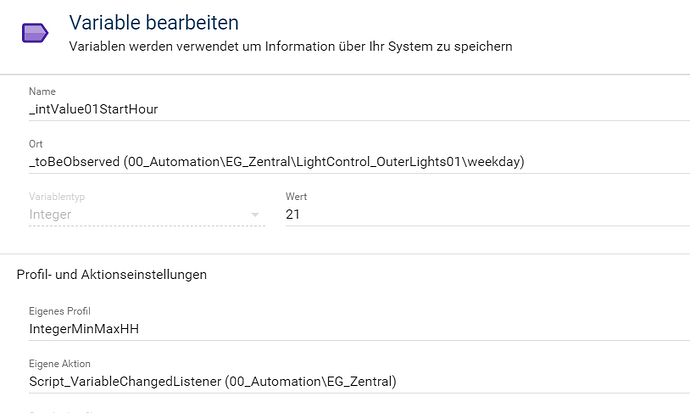Click the subtitle about Variablen speichern
The width and height of the screenshot is (690, 413).
290,47
